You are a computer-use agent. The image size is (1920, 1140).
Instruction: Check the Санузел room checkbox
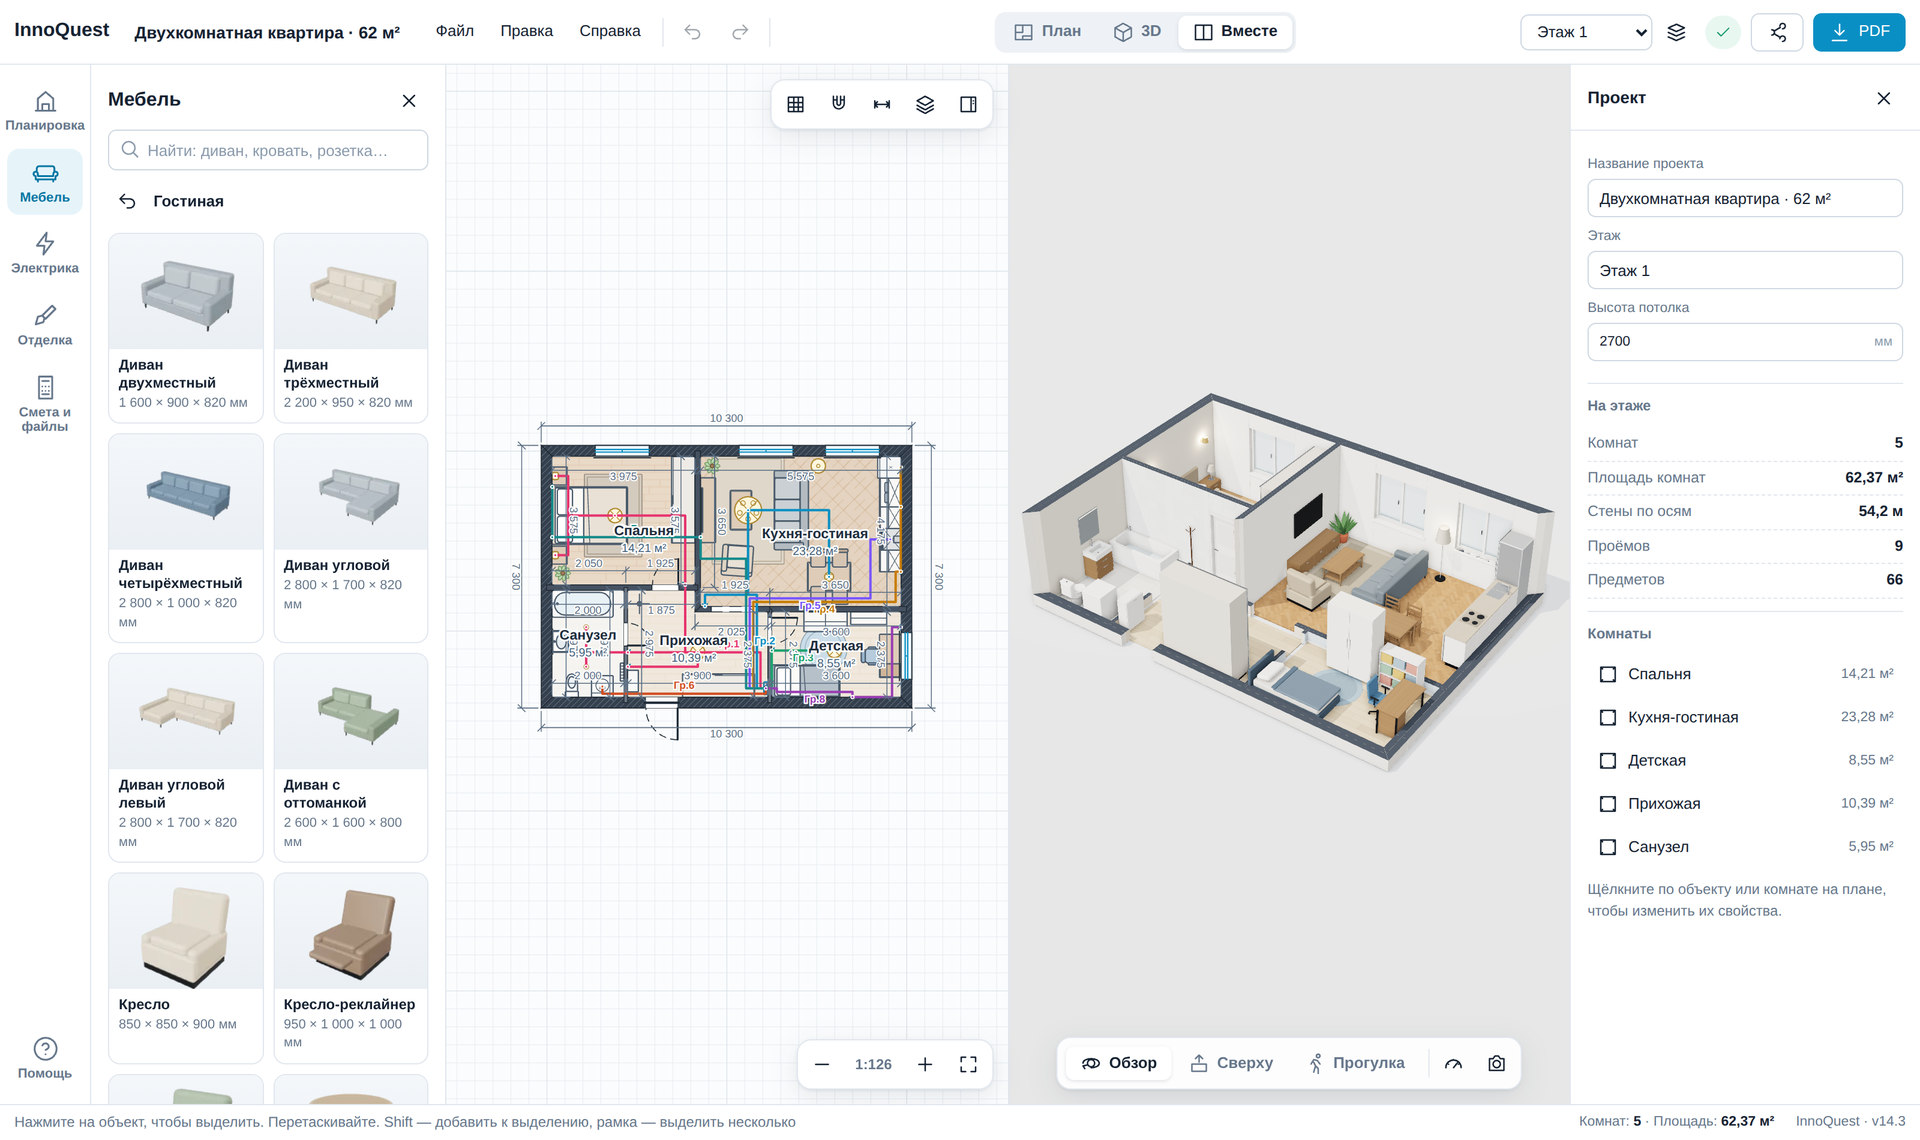coord(1608,846)
